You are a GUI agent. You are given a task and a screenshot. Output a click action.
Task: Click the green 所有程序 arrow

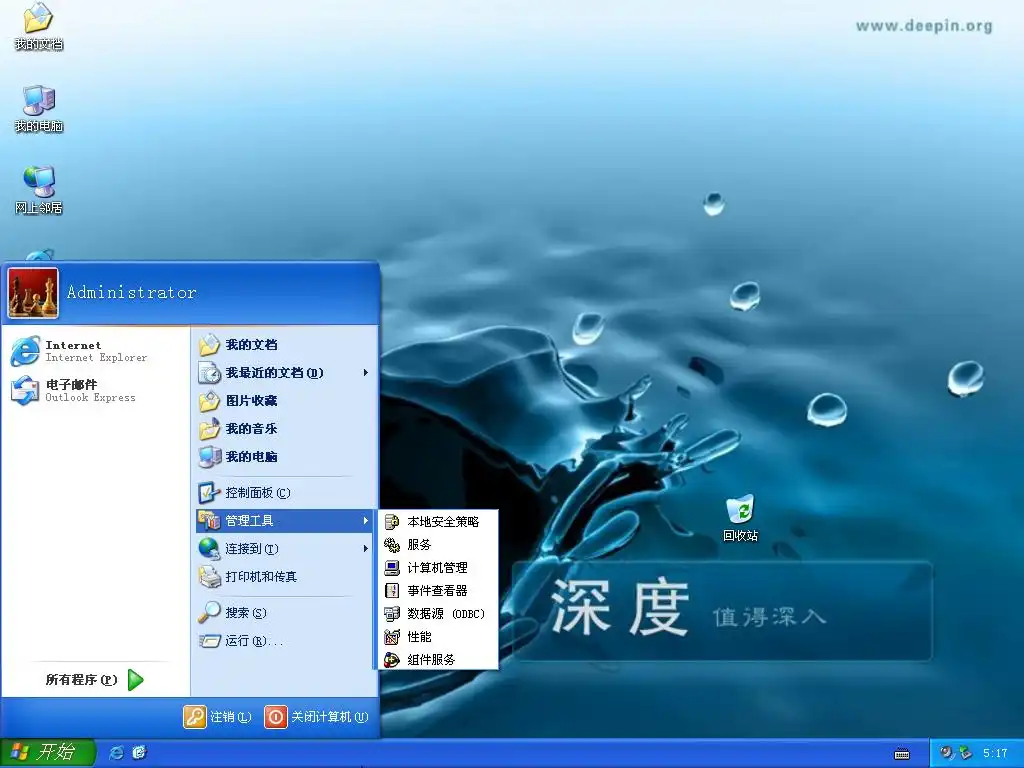135,680
